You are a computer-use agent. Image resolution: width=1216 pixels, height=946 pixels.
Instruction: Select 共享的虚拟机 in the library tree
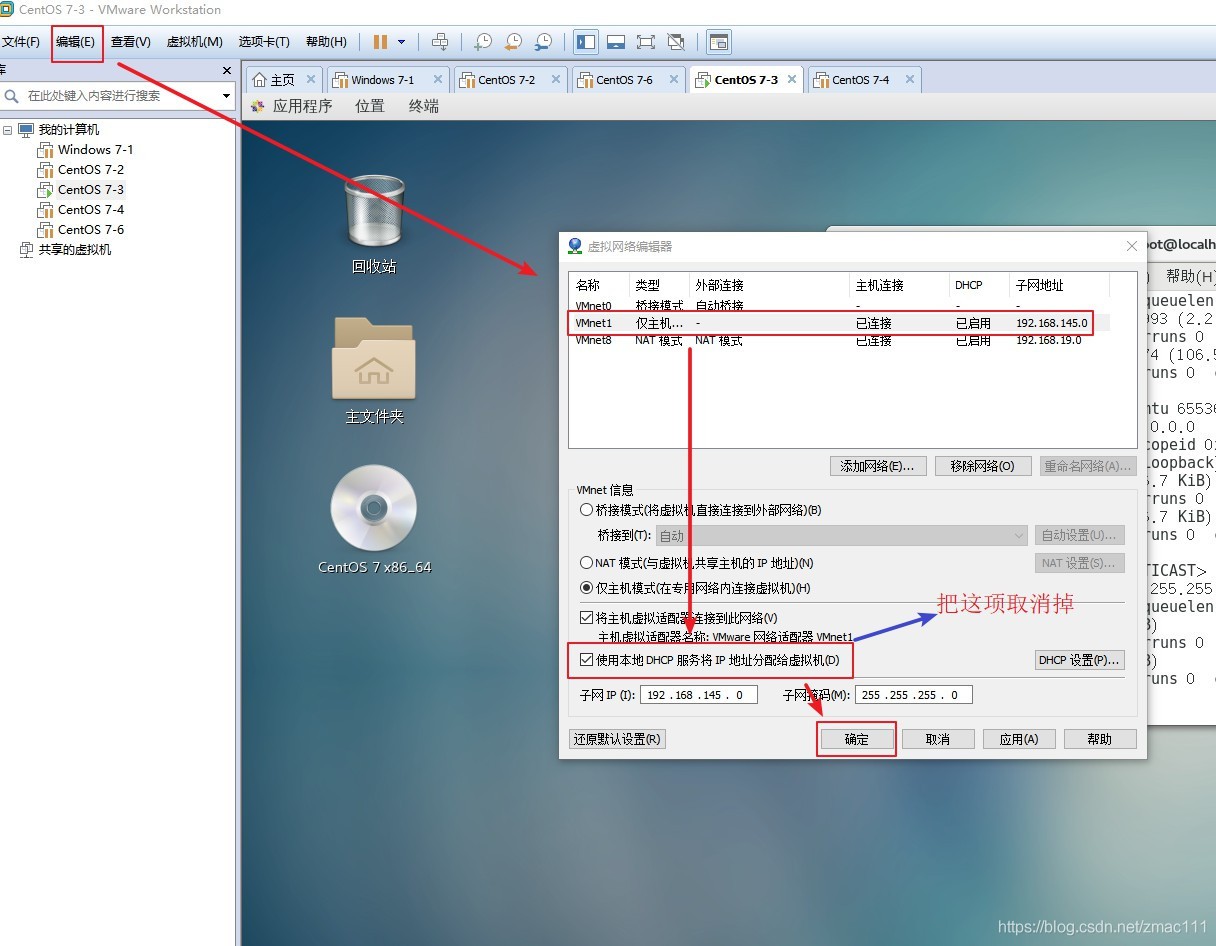coord(74,250)
